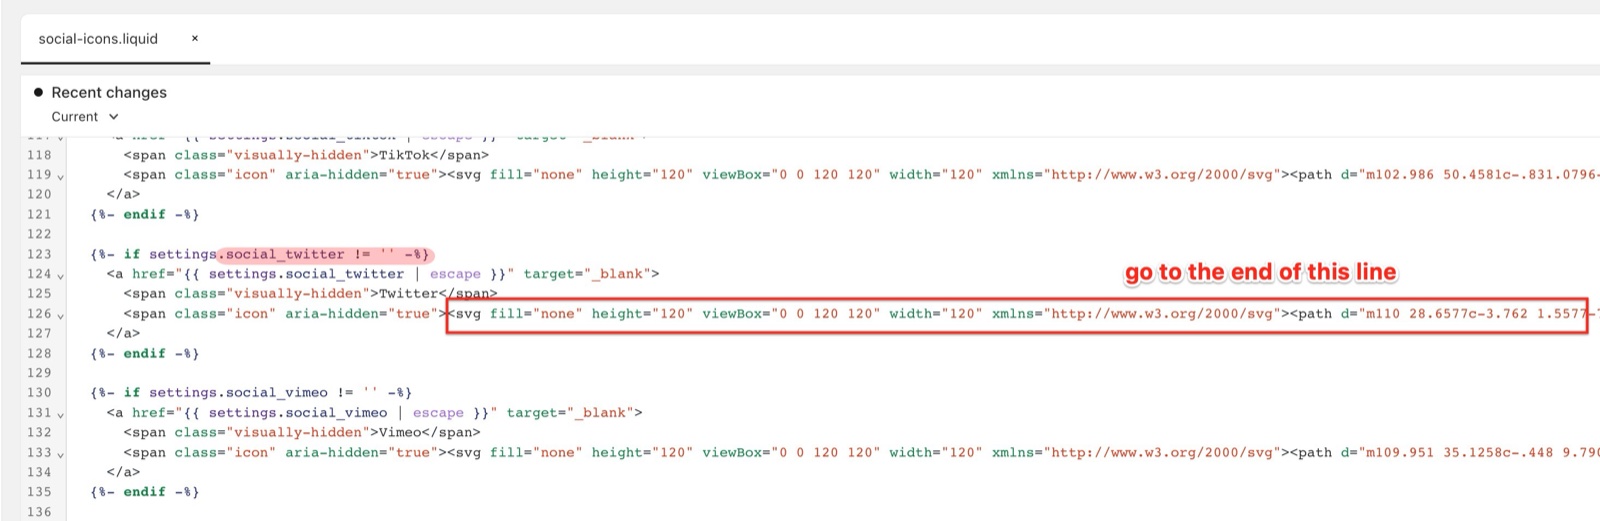
Task: Click the Vimeo visually-hidden span text
Action: (302, 433)
